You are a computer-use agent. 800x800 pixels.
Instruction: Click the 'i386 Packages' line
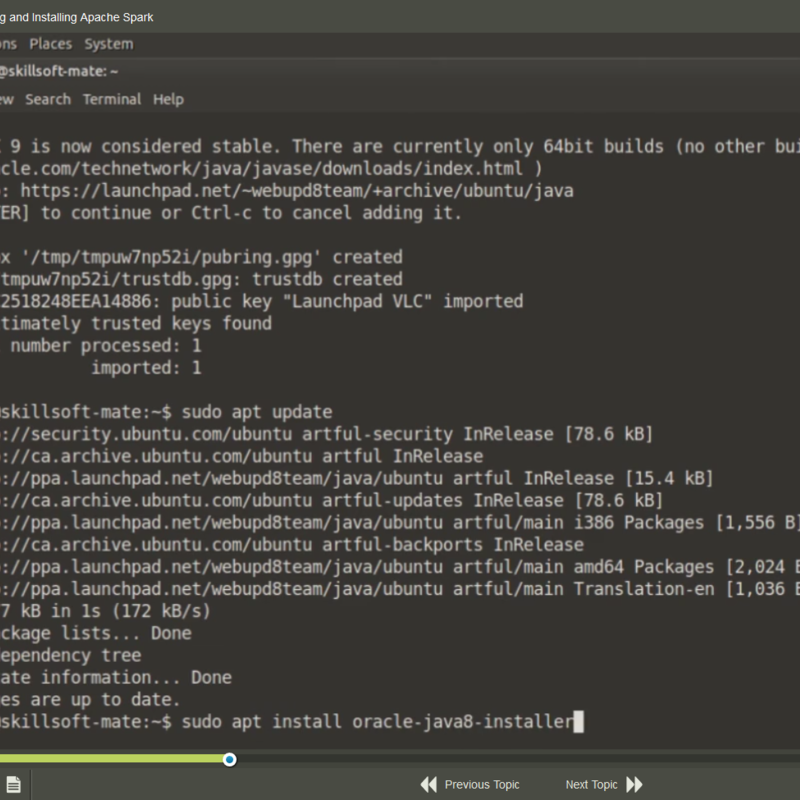coord(400,522)
